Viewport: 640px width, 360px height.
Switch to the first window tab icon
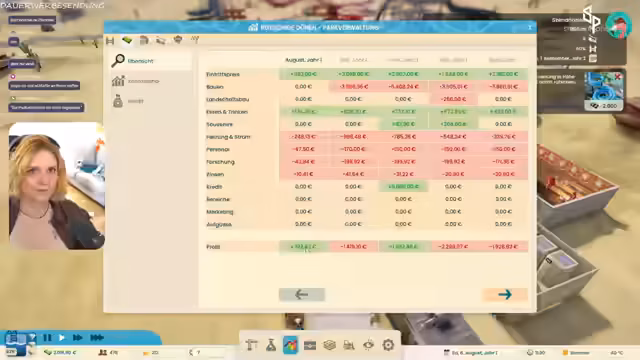pos(110,40)
